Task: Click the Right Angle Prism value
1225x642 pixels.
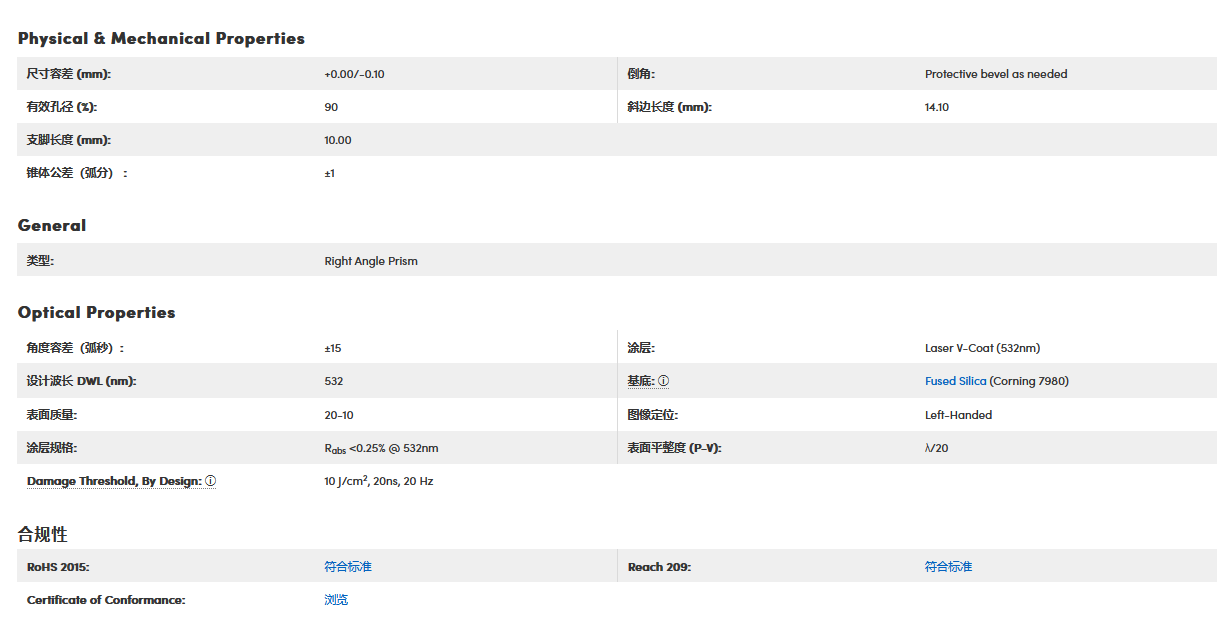Action: [x=371, y=261]
